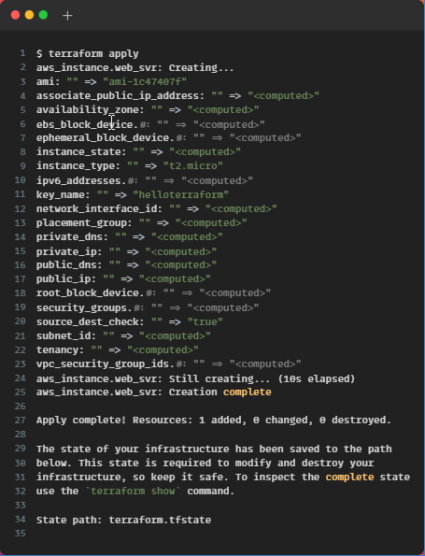Click the "terraform apply" command on line 1
Image resolution: width=425 pixels, height=556 pixels.
pos(94,54)
